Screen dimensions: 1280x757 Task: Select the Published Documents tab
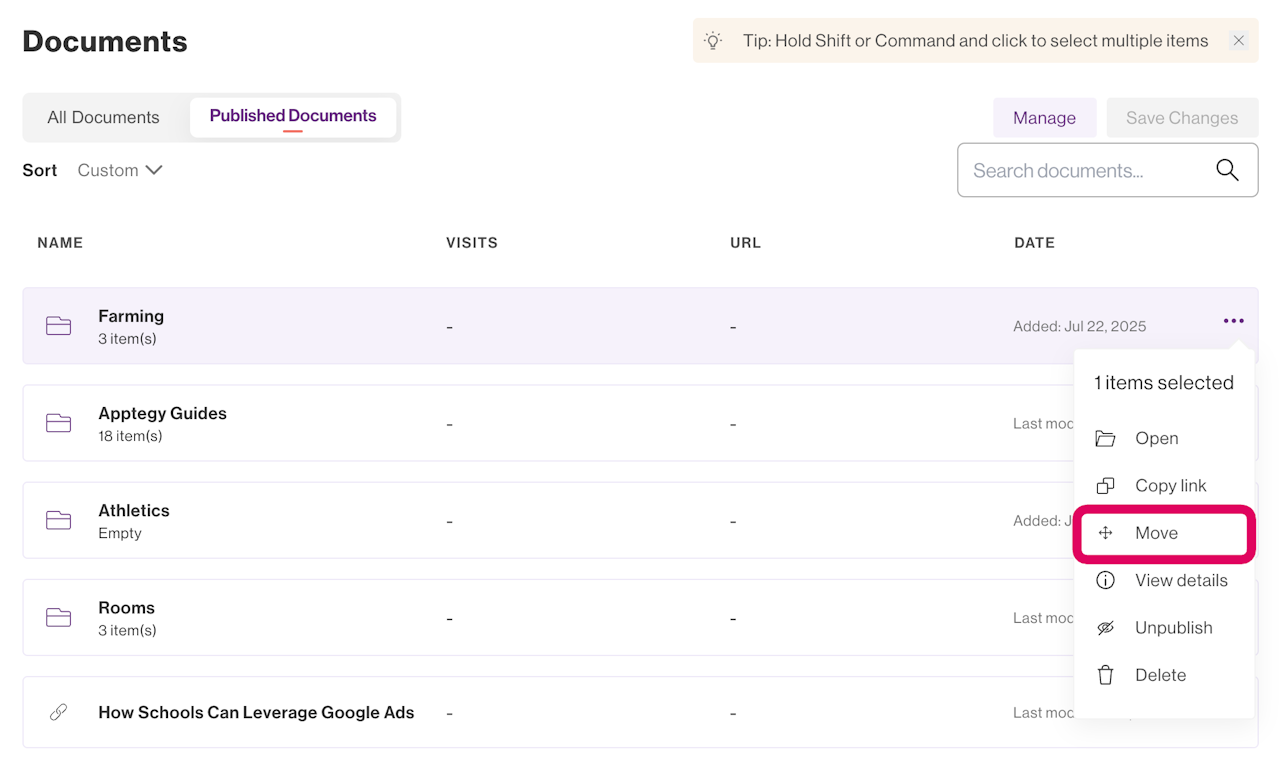click(293, 116)
